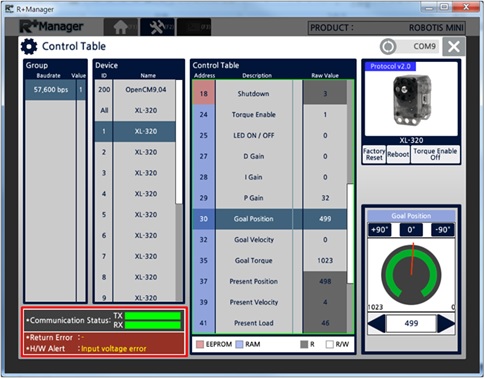
Task: Set goal position to +90°
Action: pyautogui.click(x=380, y=230)
